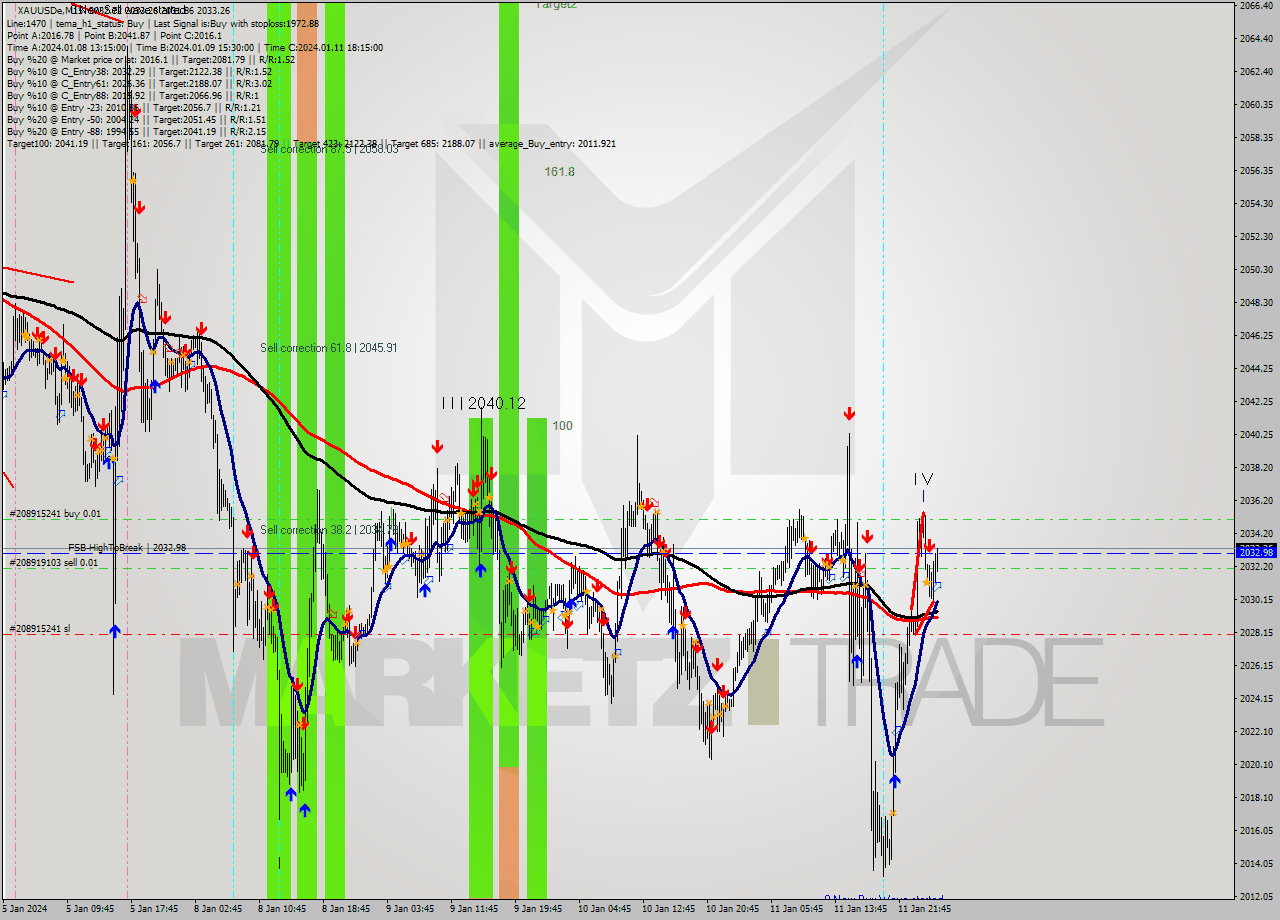1280x920 pixels.
Task: Click the '#208915241 sl' stop loss label
Action: pos(40,629)
